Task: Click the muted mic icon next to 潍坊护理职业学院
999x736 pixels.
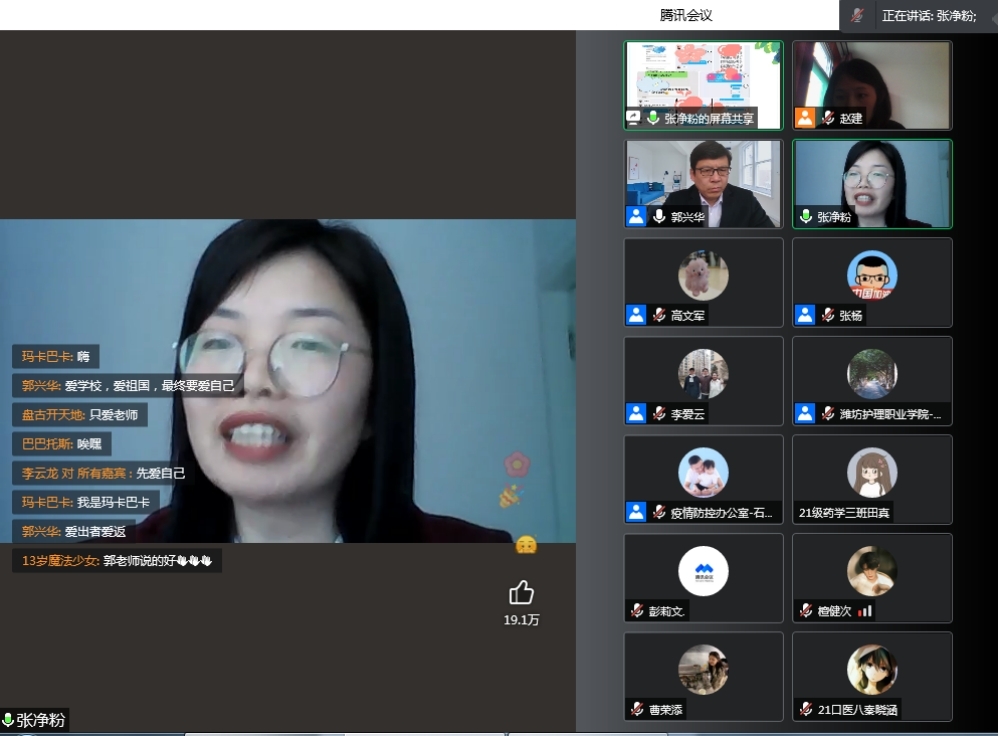Action: (828, 414)
